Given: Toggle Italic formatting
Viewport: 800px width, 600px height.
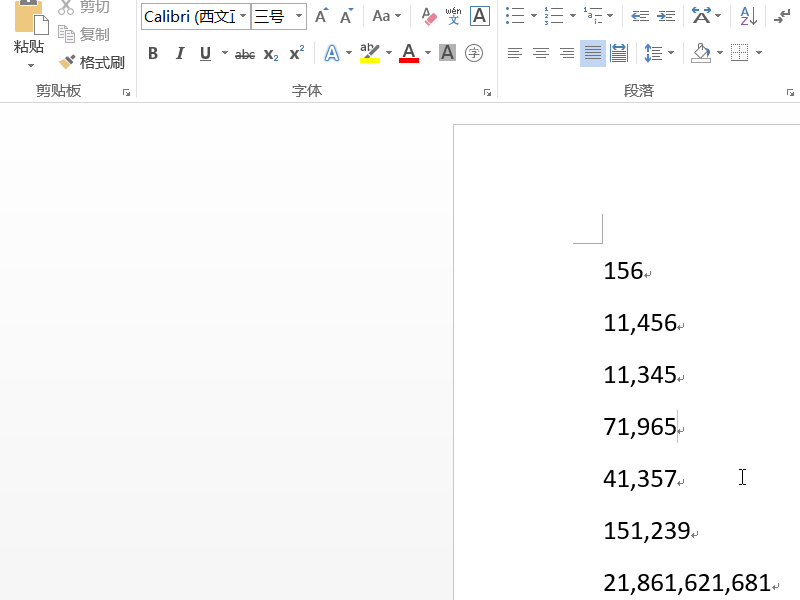Looking at the screenshot, I should tap(180, 53).
